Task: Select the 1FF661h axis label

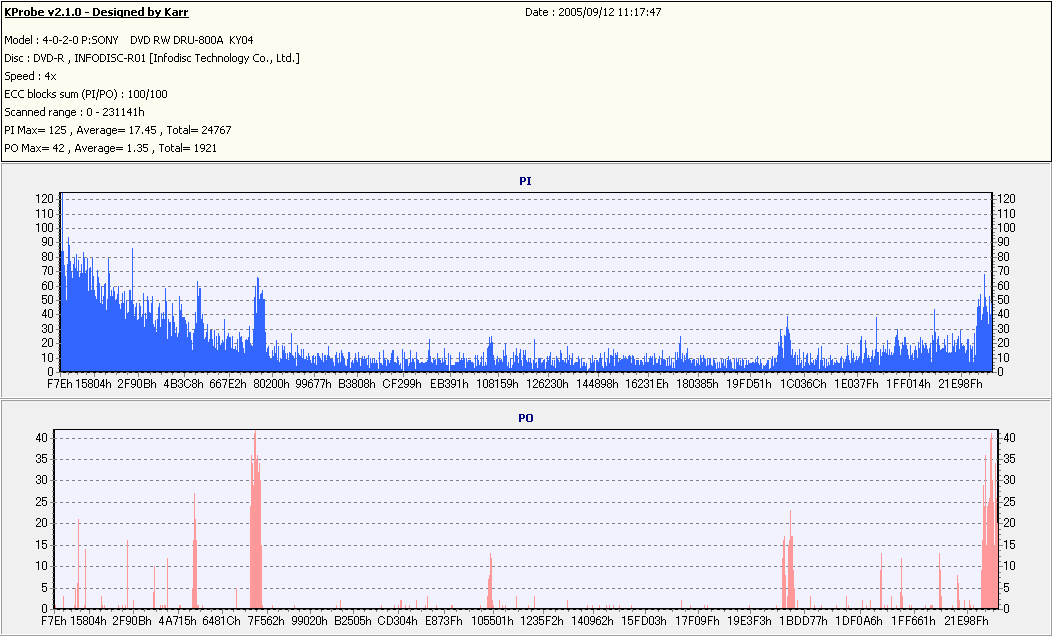Action: click(x=912, y=621)
